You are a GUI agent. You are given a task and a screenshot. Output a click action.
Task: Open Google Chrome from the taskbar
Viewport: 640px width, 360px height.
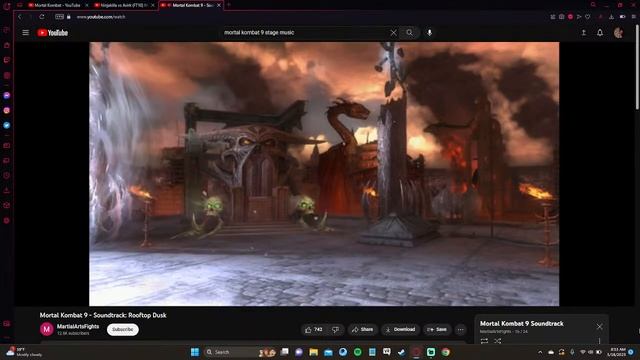(x=445, y=352)
